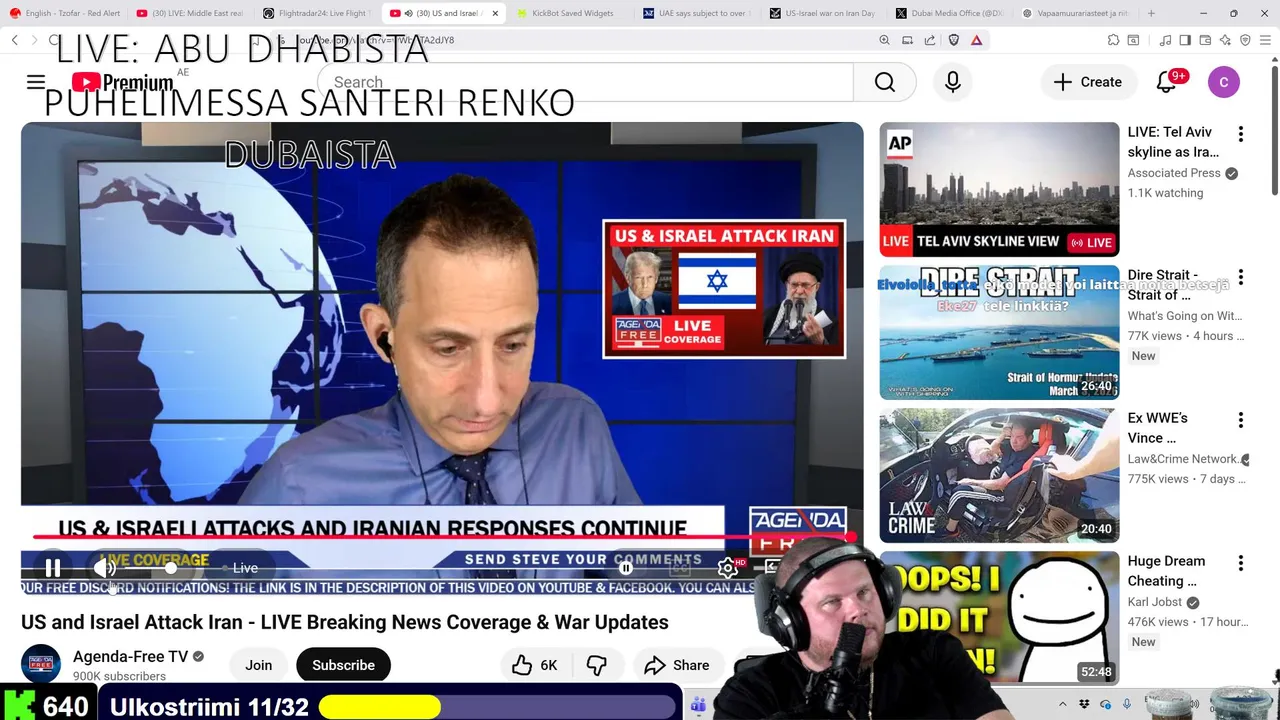Open Dire Strait video thumbnail
Image resolution: width=1280 pixels, height=720 pixels.
999,332
